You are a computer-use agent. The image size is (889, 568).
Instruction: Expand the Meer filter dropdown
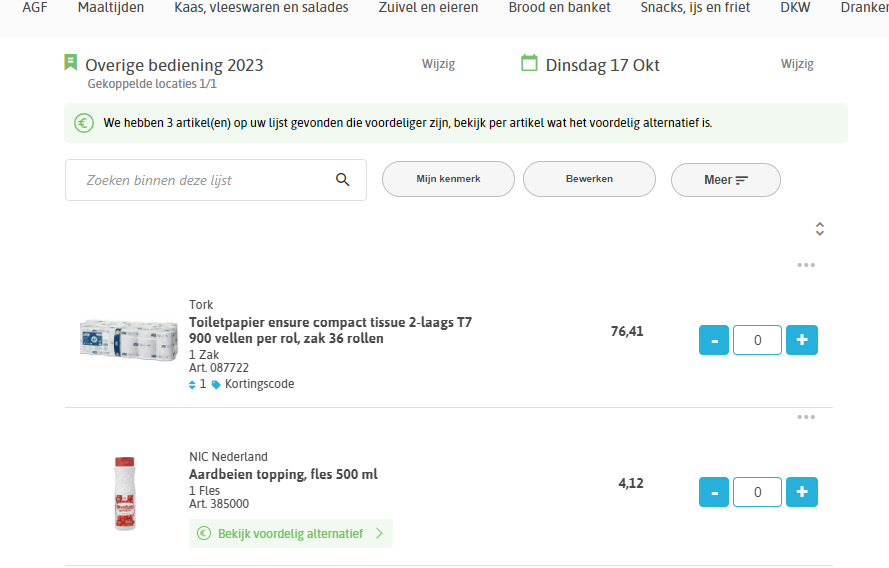pos(726,180)
